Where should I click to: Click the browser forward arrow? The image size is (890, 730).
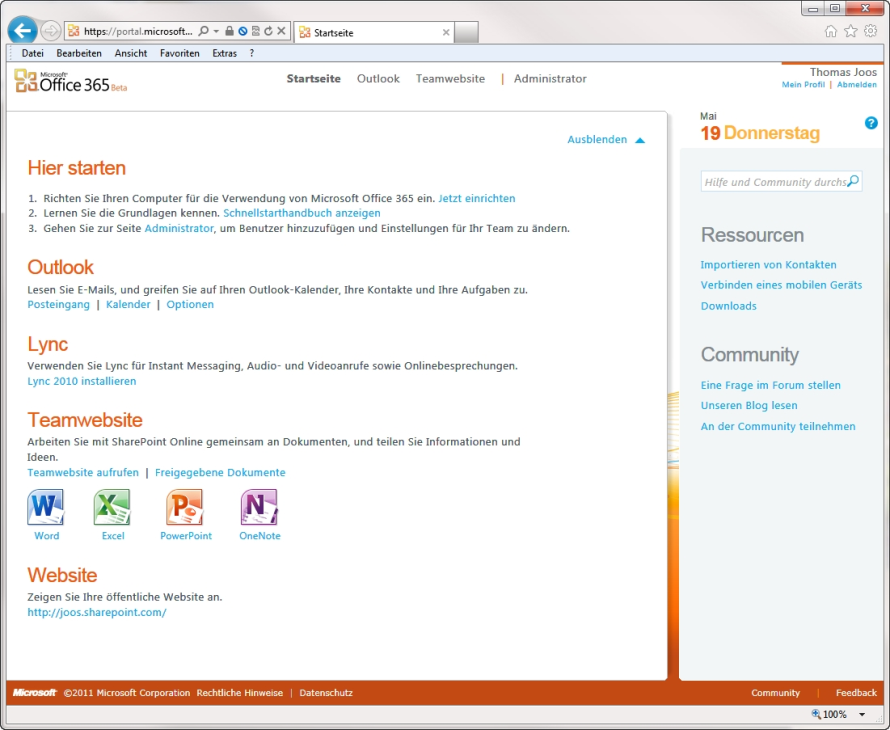pyautogui.click(x=51, y=31)
